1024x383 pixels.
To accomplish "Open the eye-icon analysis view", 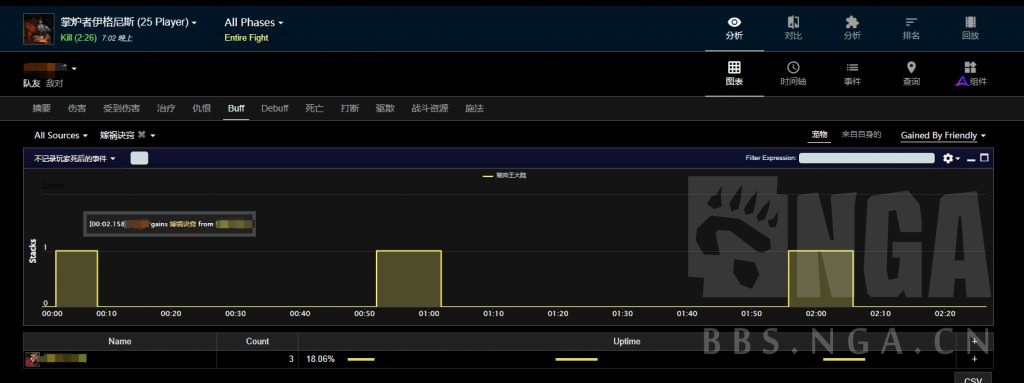I will click(734, 28).
